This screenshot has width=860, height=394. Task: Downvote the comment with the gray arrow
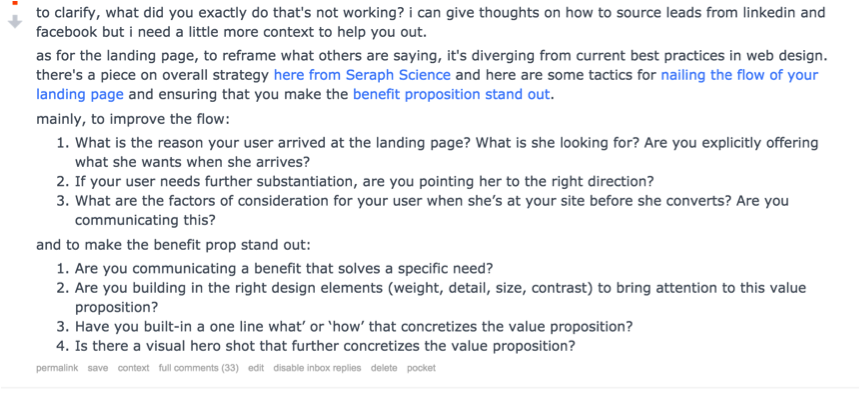pos(15,22)
